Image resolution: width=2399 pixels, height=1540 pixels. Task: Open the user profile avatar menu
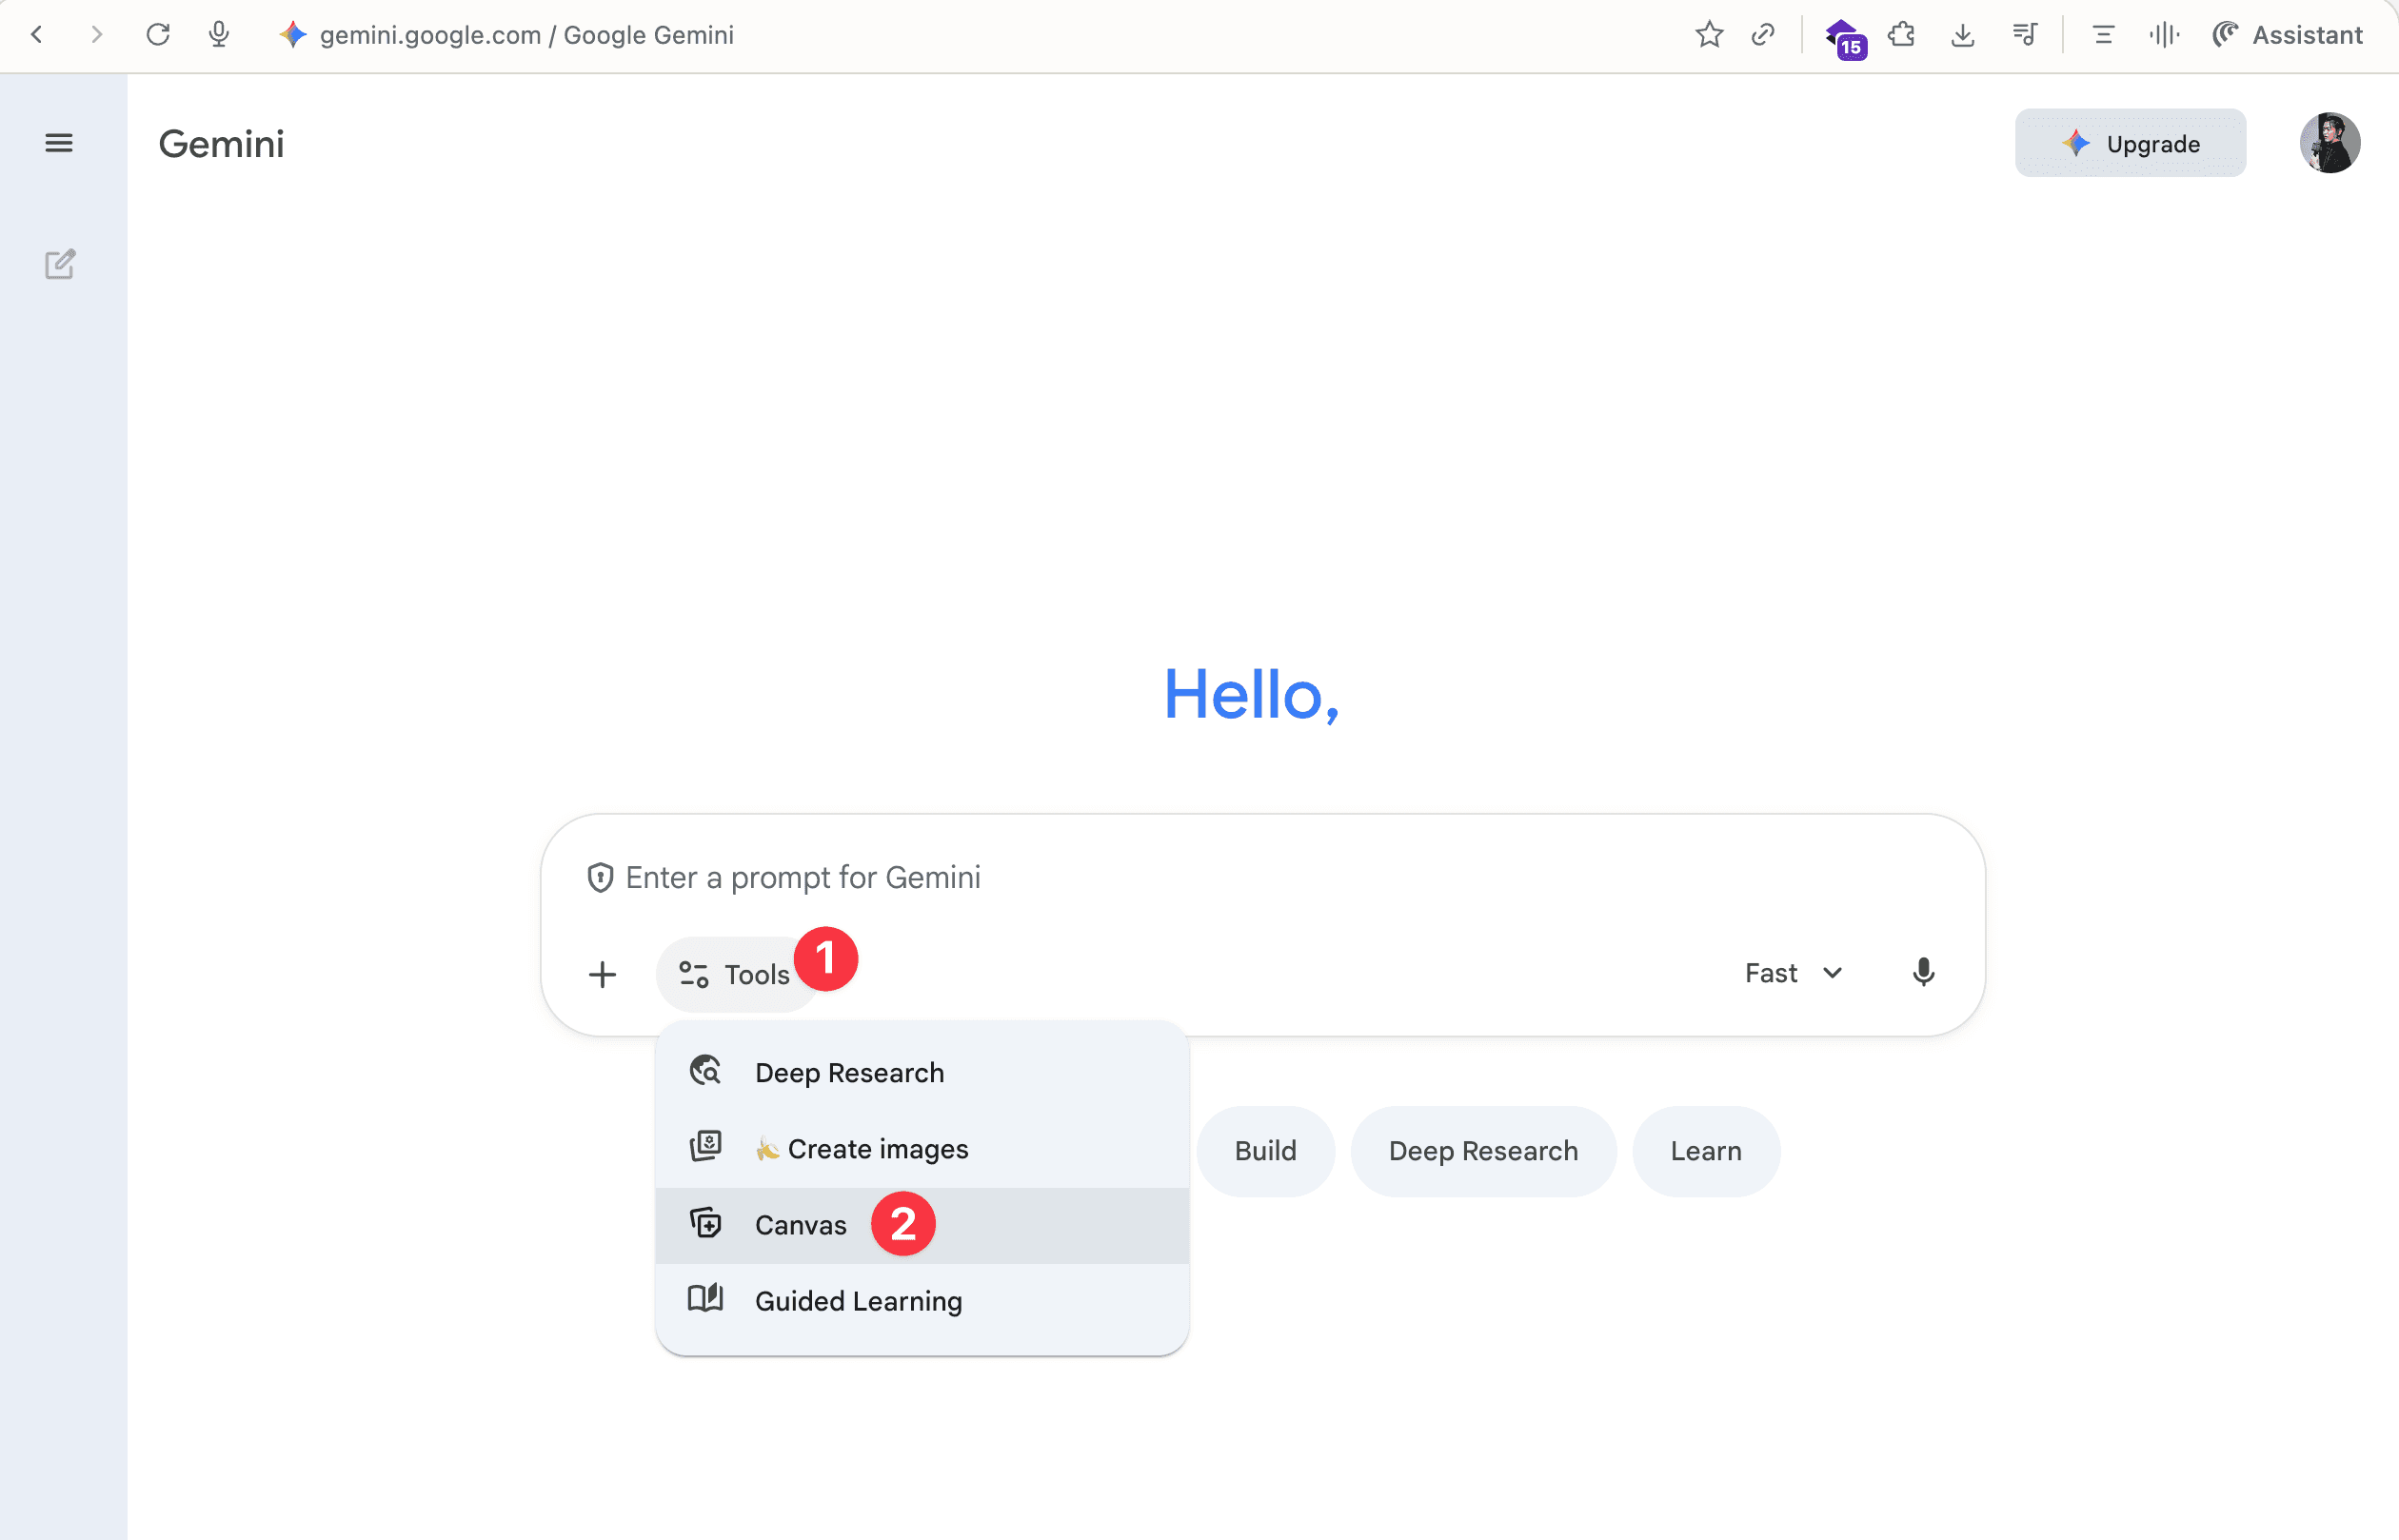tap(2329, 143)
